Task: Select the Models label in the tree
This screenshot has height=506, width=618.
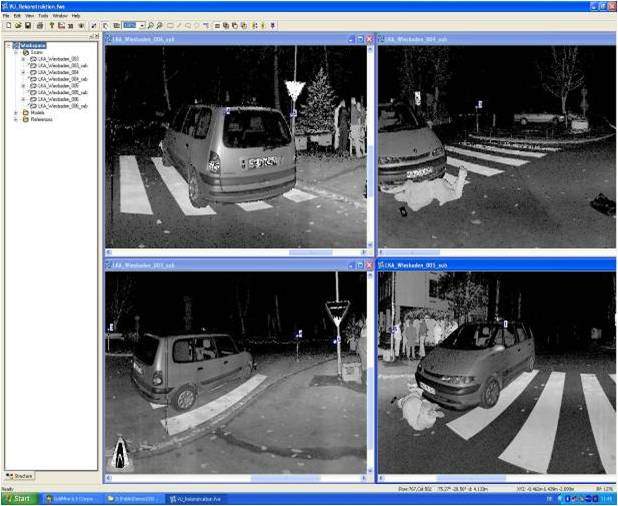Action: point(37,112)
